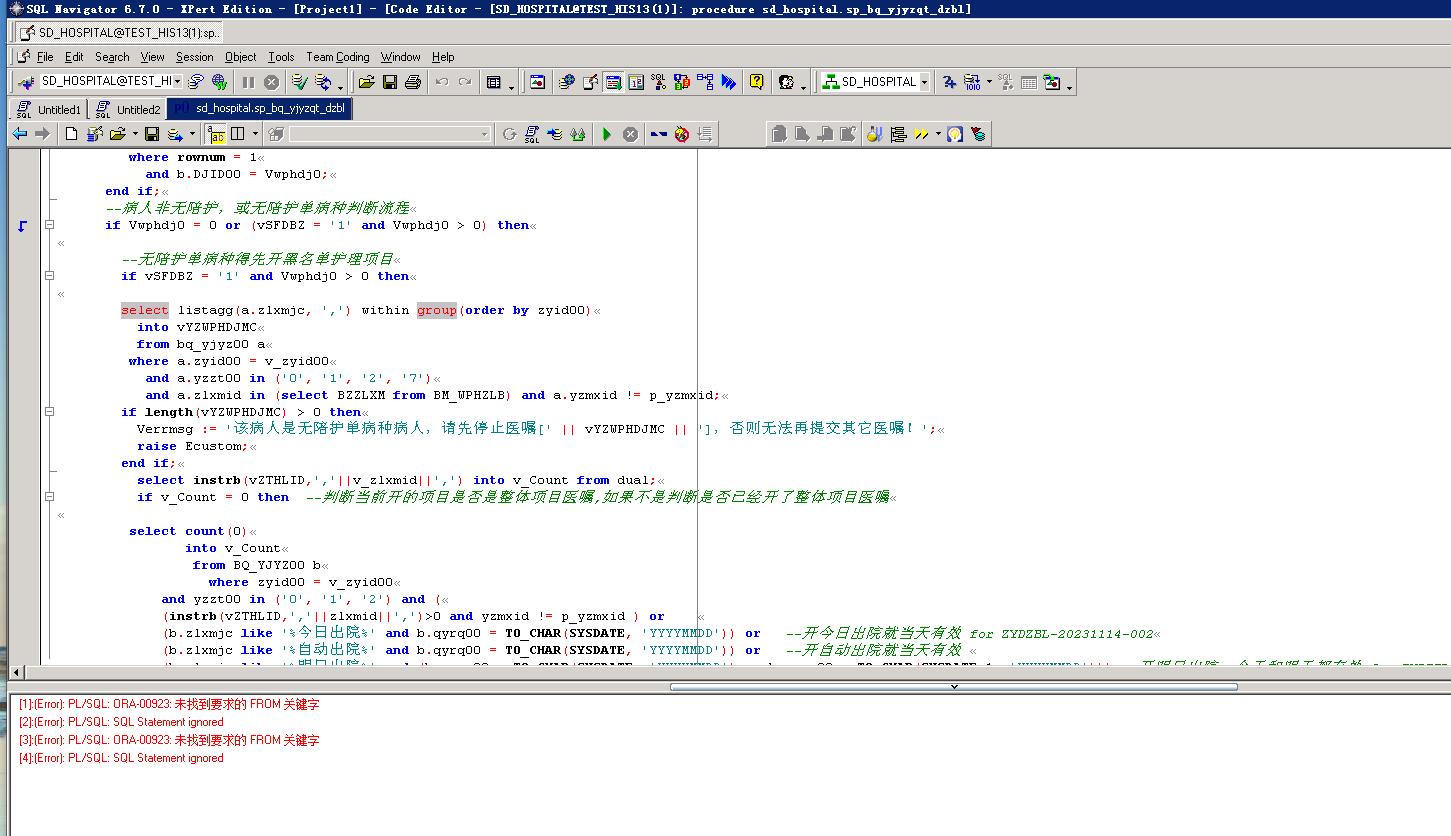The width and height of the screenshot is (1451, 836).
Task: Toggle the 'ab' highlight button in editor toolbar
Action: pos(216,134)
